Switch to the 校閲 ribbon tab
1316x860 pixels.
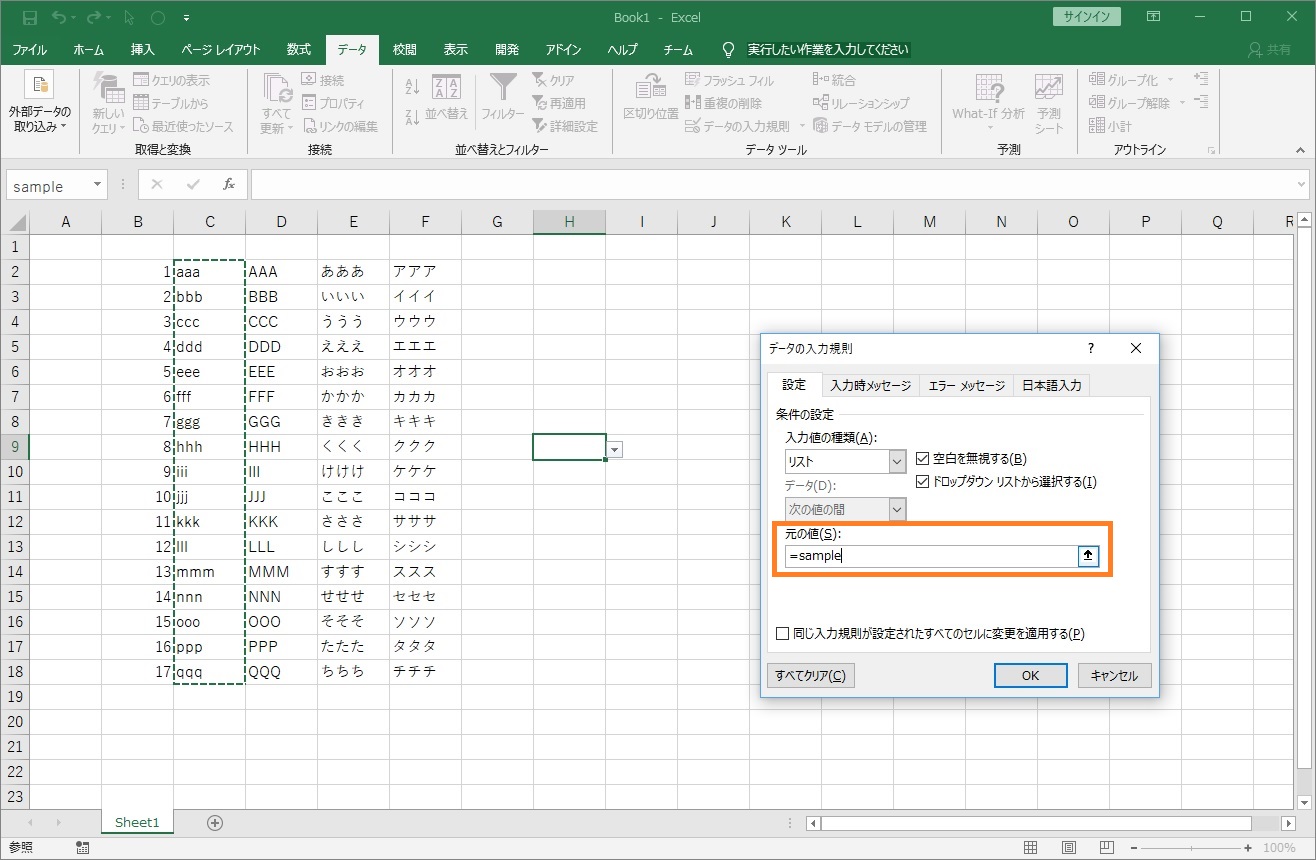coord(405,49)
